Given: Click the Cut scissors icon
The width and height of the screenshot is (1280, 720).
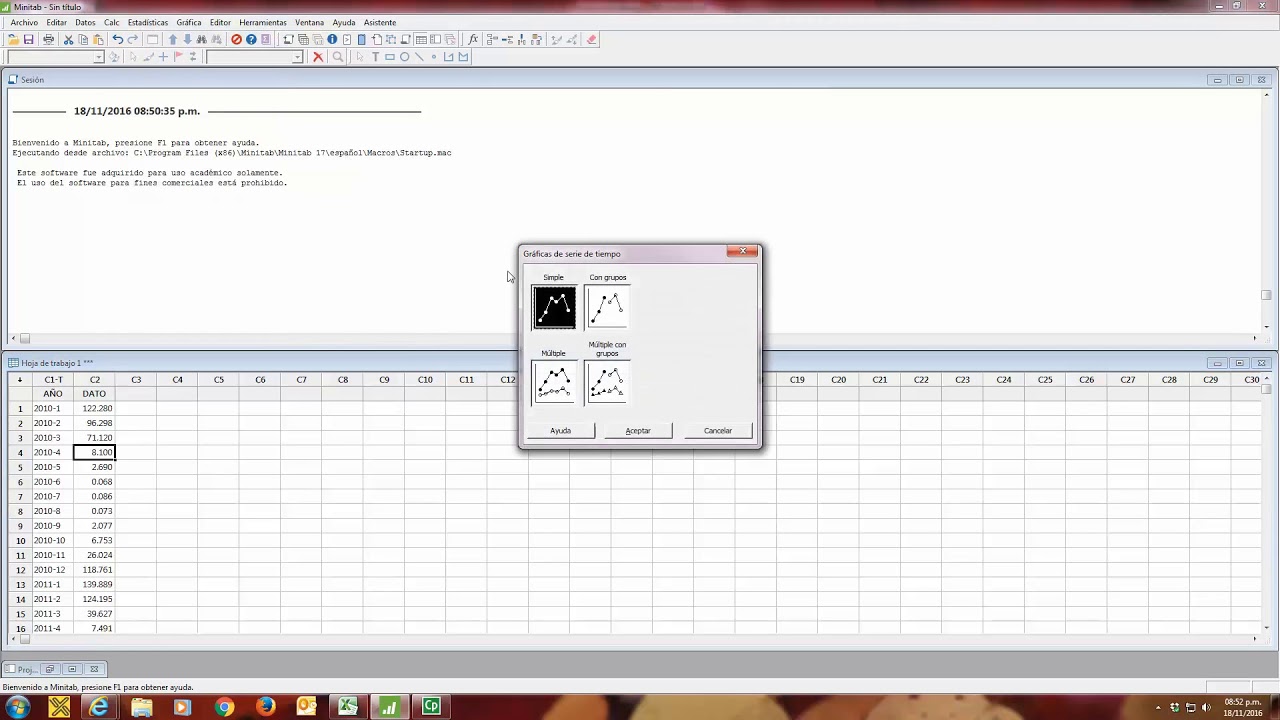Looking at the screenshot, I should pos(68,40).
